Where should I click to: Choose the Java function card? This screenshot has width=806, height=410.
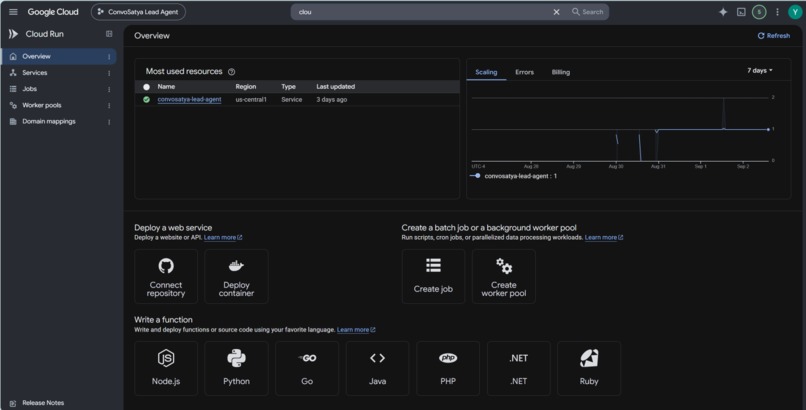tap(378, 368)
